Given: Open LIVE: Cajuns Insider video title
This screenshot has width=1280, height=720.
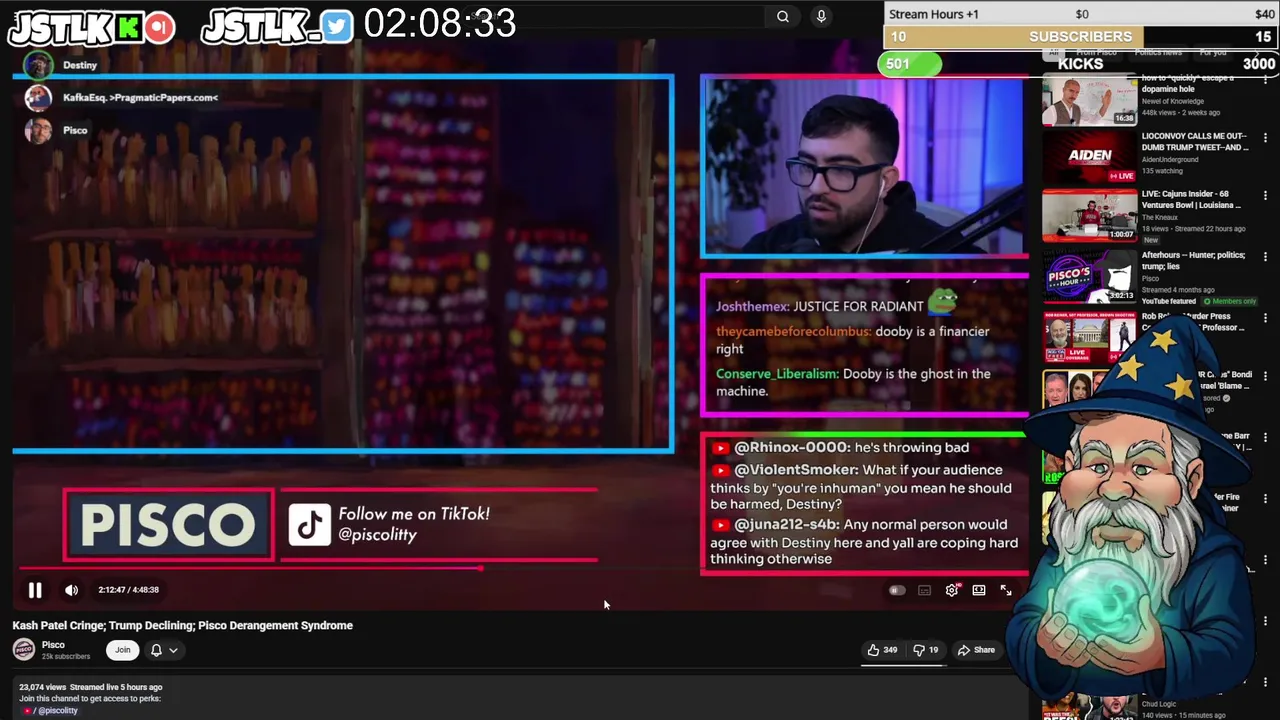Looking at the screenshot, I should pos(1192,199).
